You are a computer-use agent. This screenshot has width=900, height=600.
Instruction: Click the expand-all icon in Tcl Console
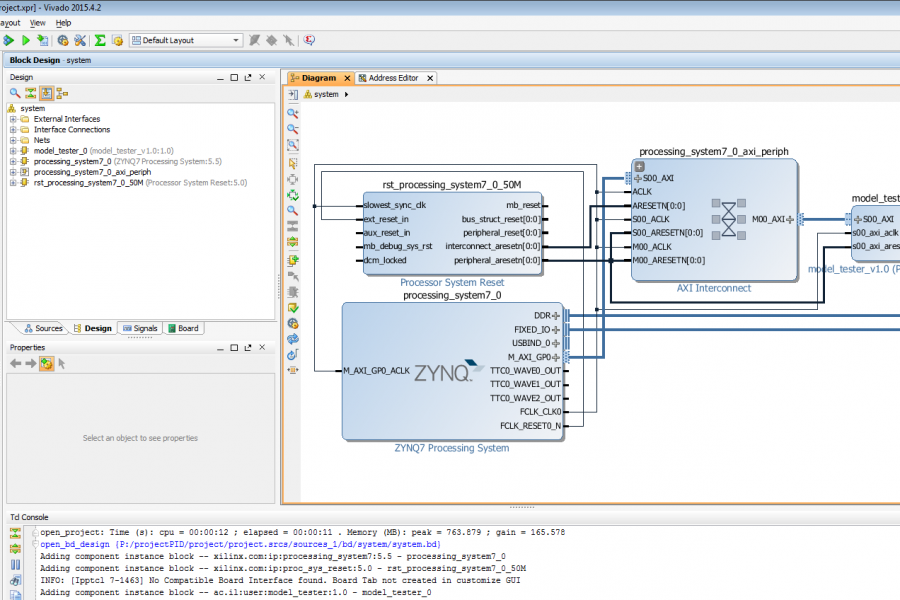click(15, 549)
